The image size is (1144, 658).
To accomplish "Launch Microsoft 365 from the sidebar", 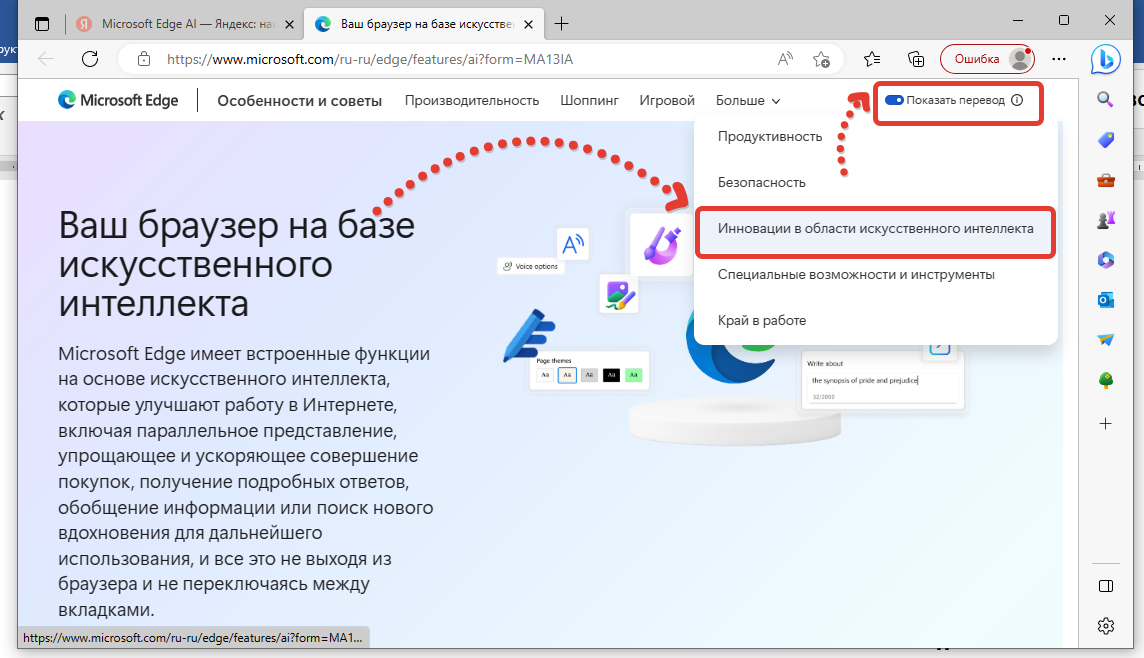I will click(1105, 260).
